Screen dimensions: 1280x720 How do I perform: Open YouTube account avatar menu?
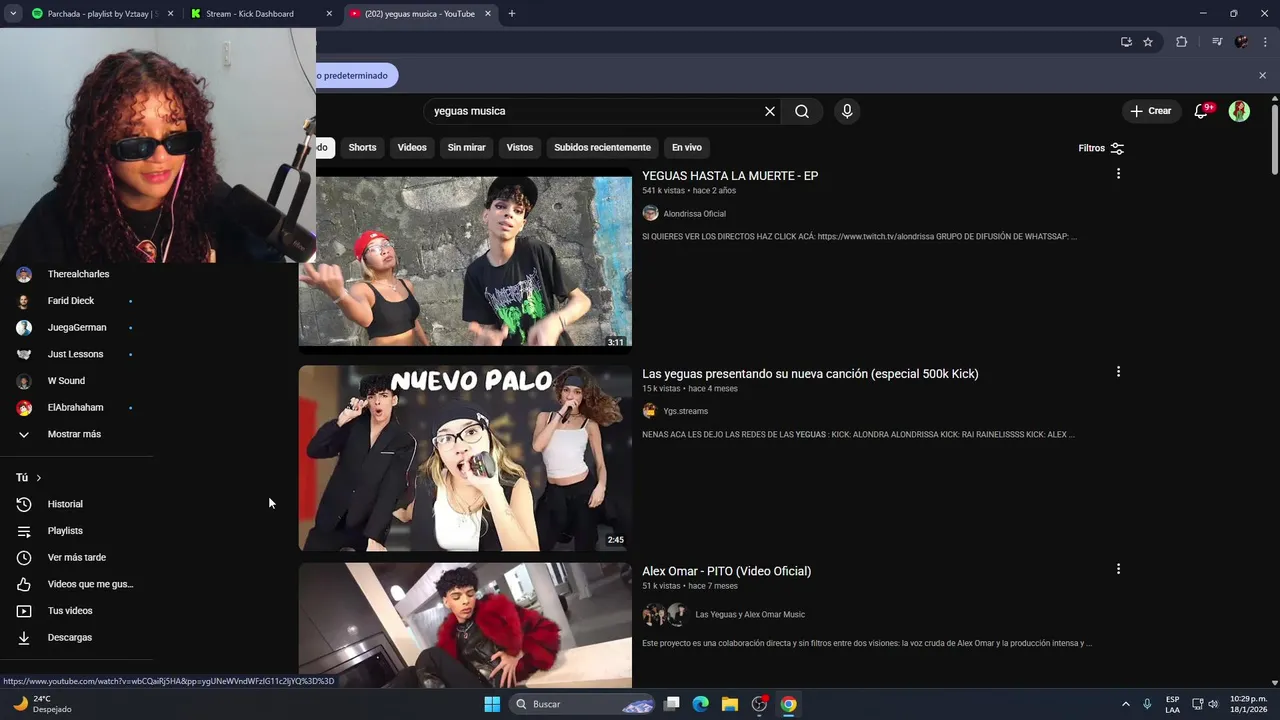click(1239, 111)
